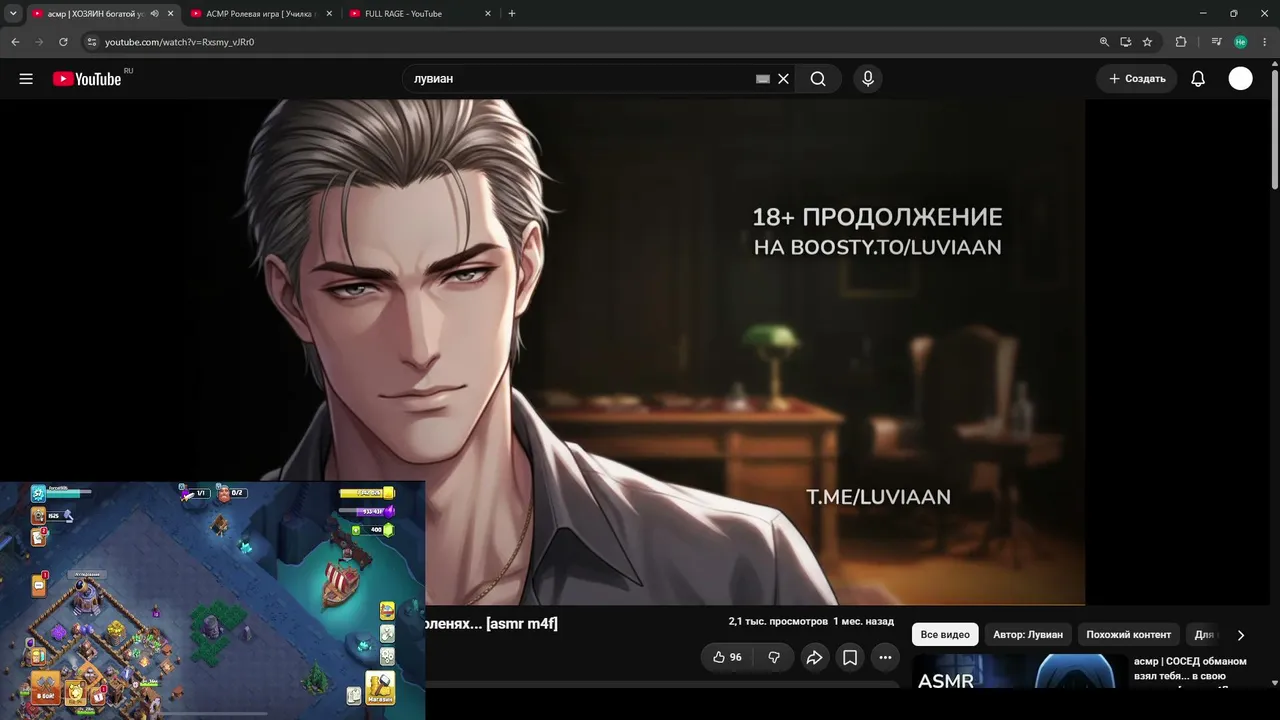Select the Все видео filter chip
This screenshot has height=720, width=1280.
point(945,635)
